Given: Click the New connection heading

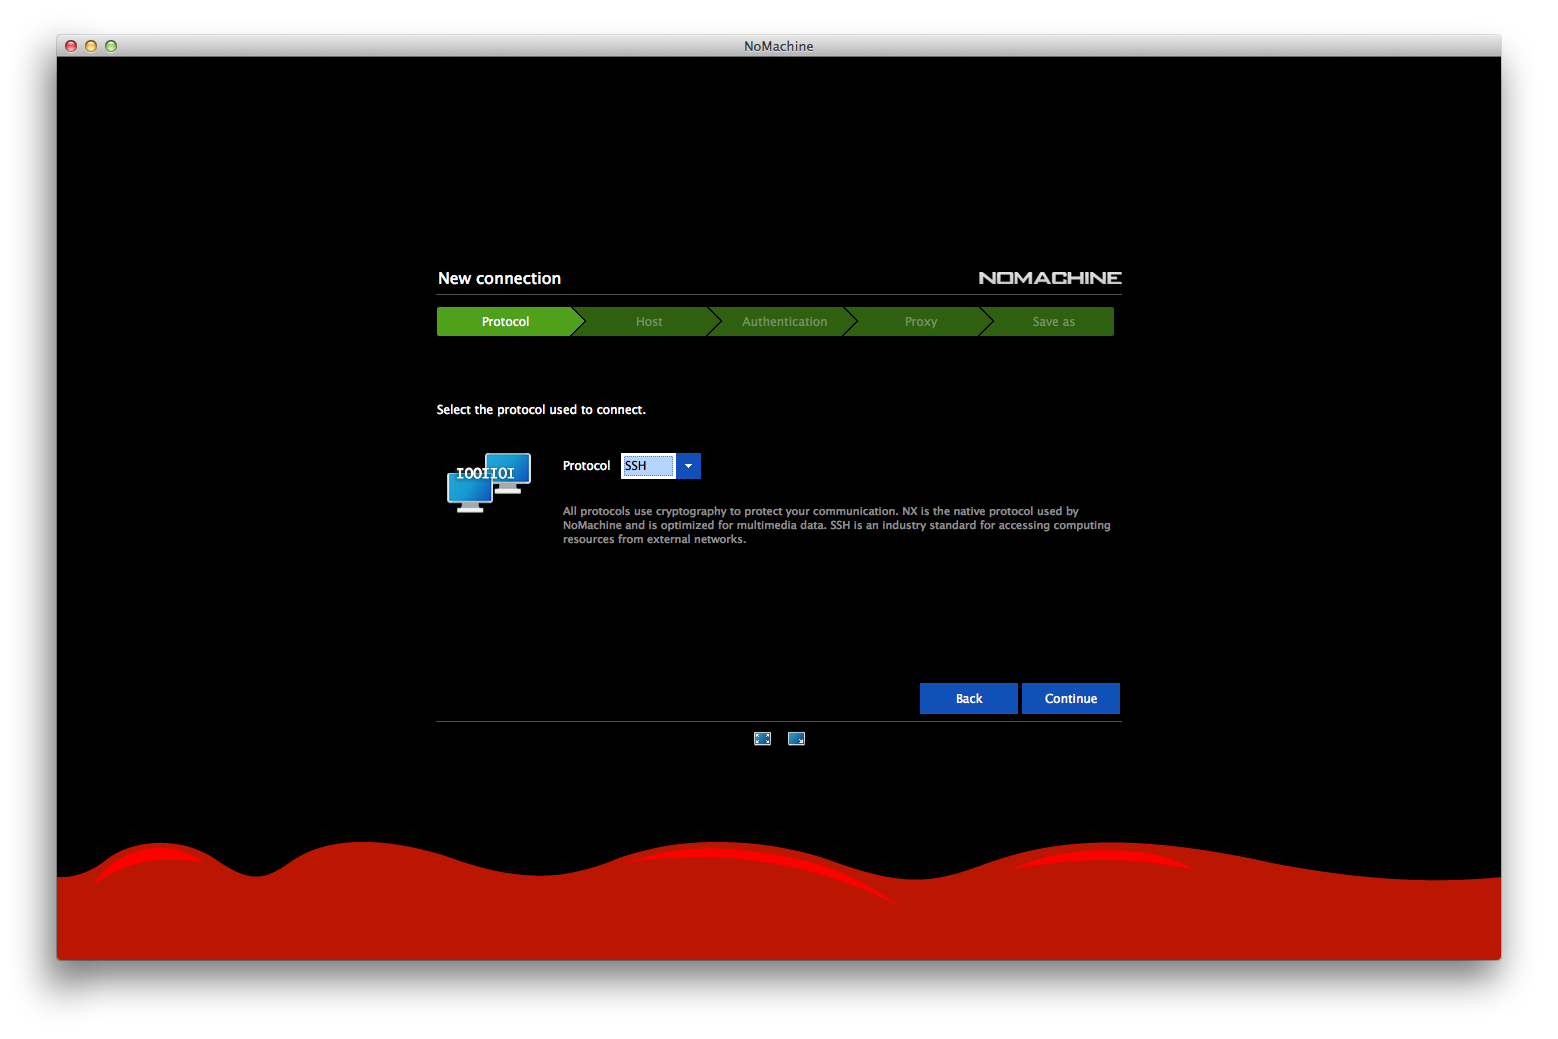Looking at the screenshot, I should pyautogui.click(x=499, y=279).
